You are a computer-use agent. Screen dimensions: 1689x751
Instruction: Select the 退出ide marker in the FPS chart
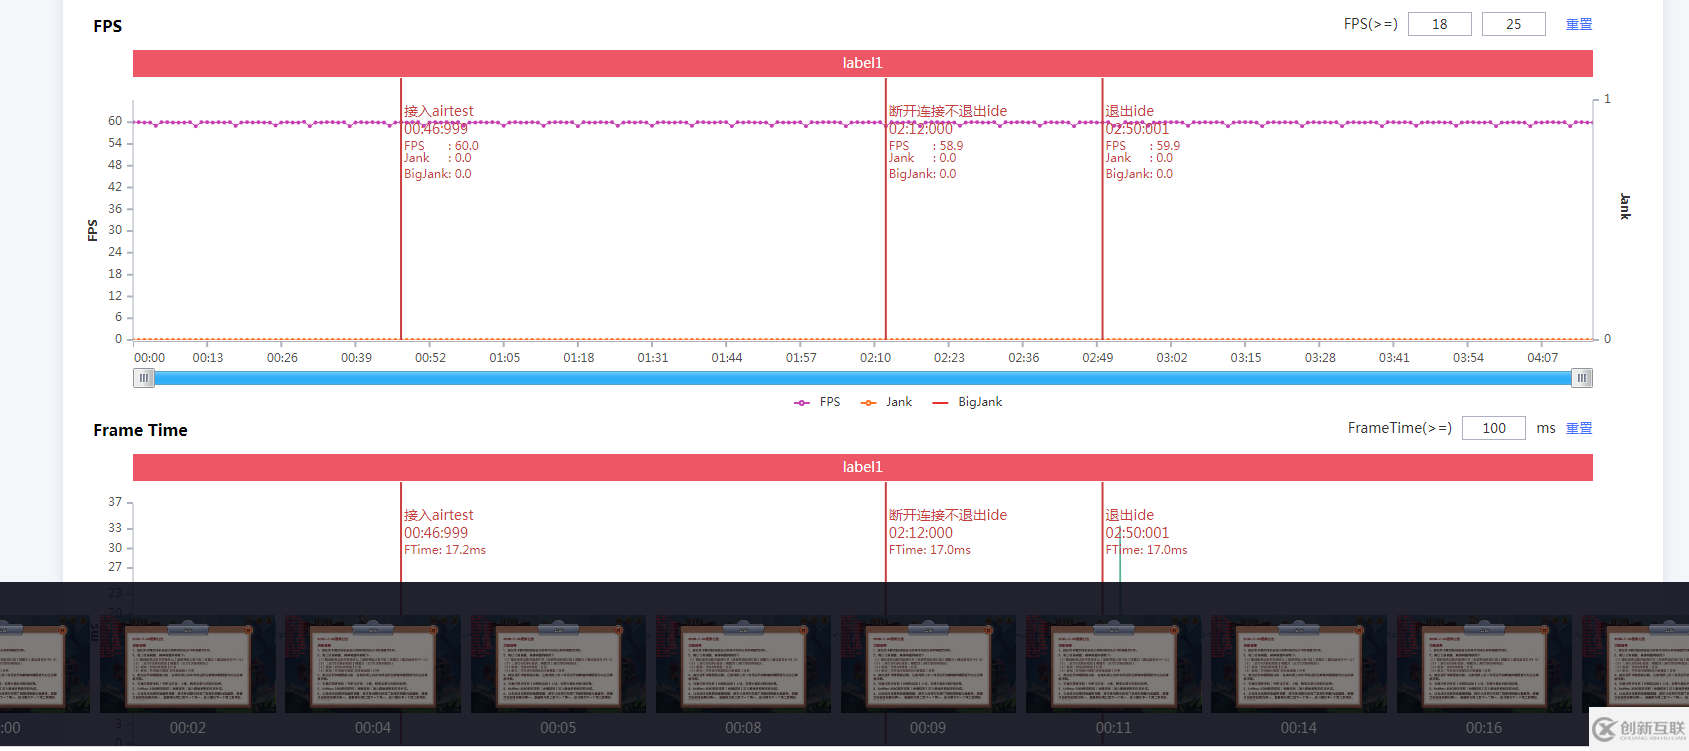tap(1130, 111)
